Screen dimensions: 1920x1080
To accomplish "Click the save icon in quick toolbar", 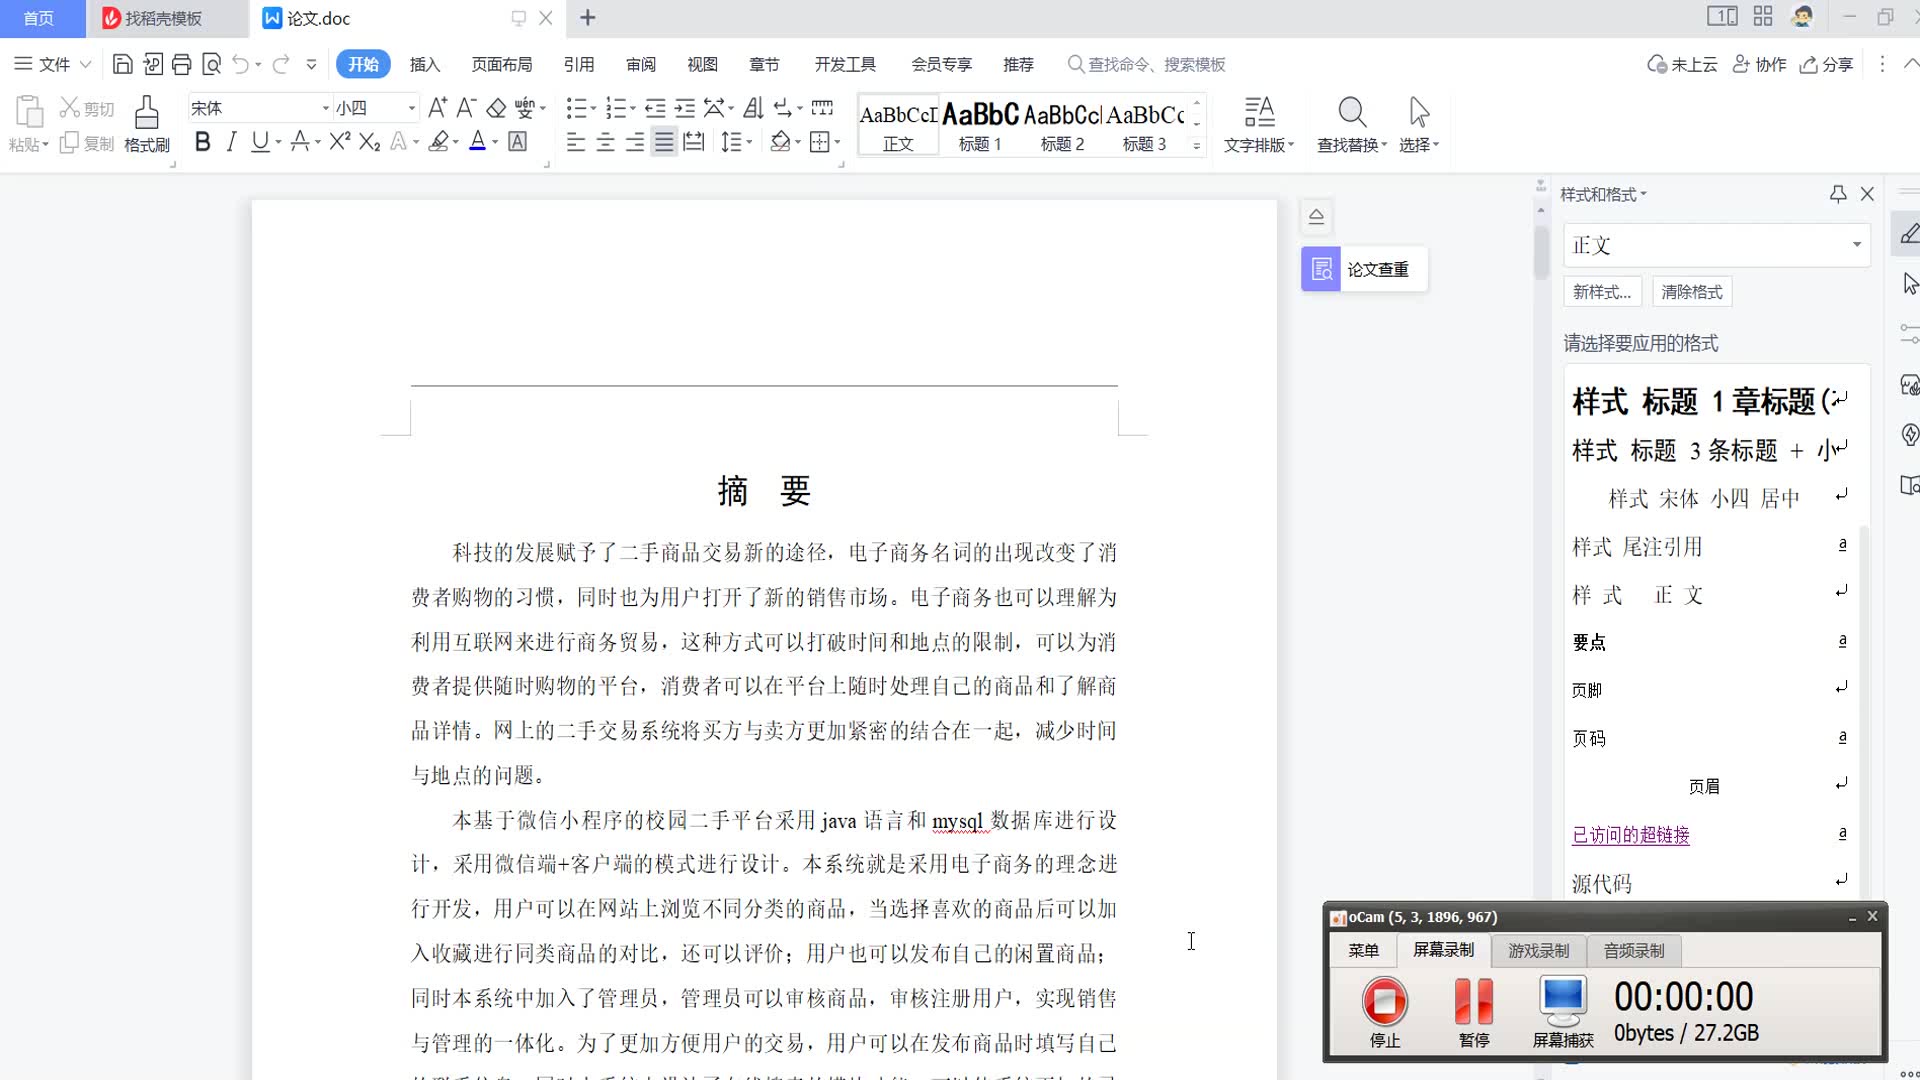I will point(122,65).
